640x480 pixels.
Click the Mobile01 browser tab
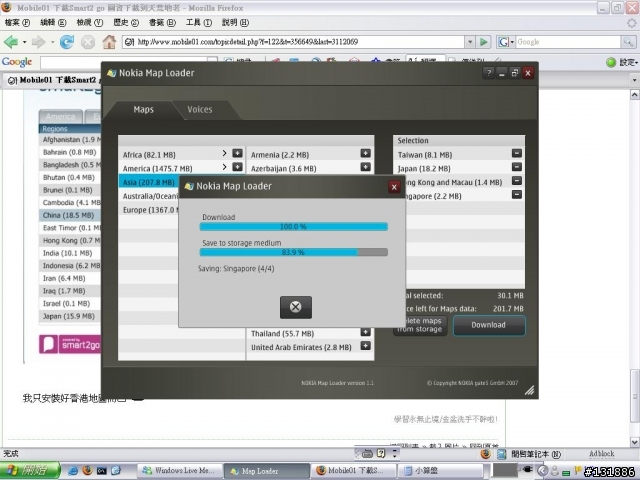pyautogui.click(x=53, y=80)
